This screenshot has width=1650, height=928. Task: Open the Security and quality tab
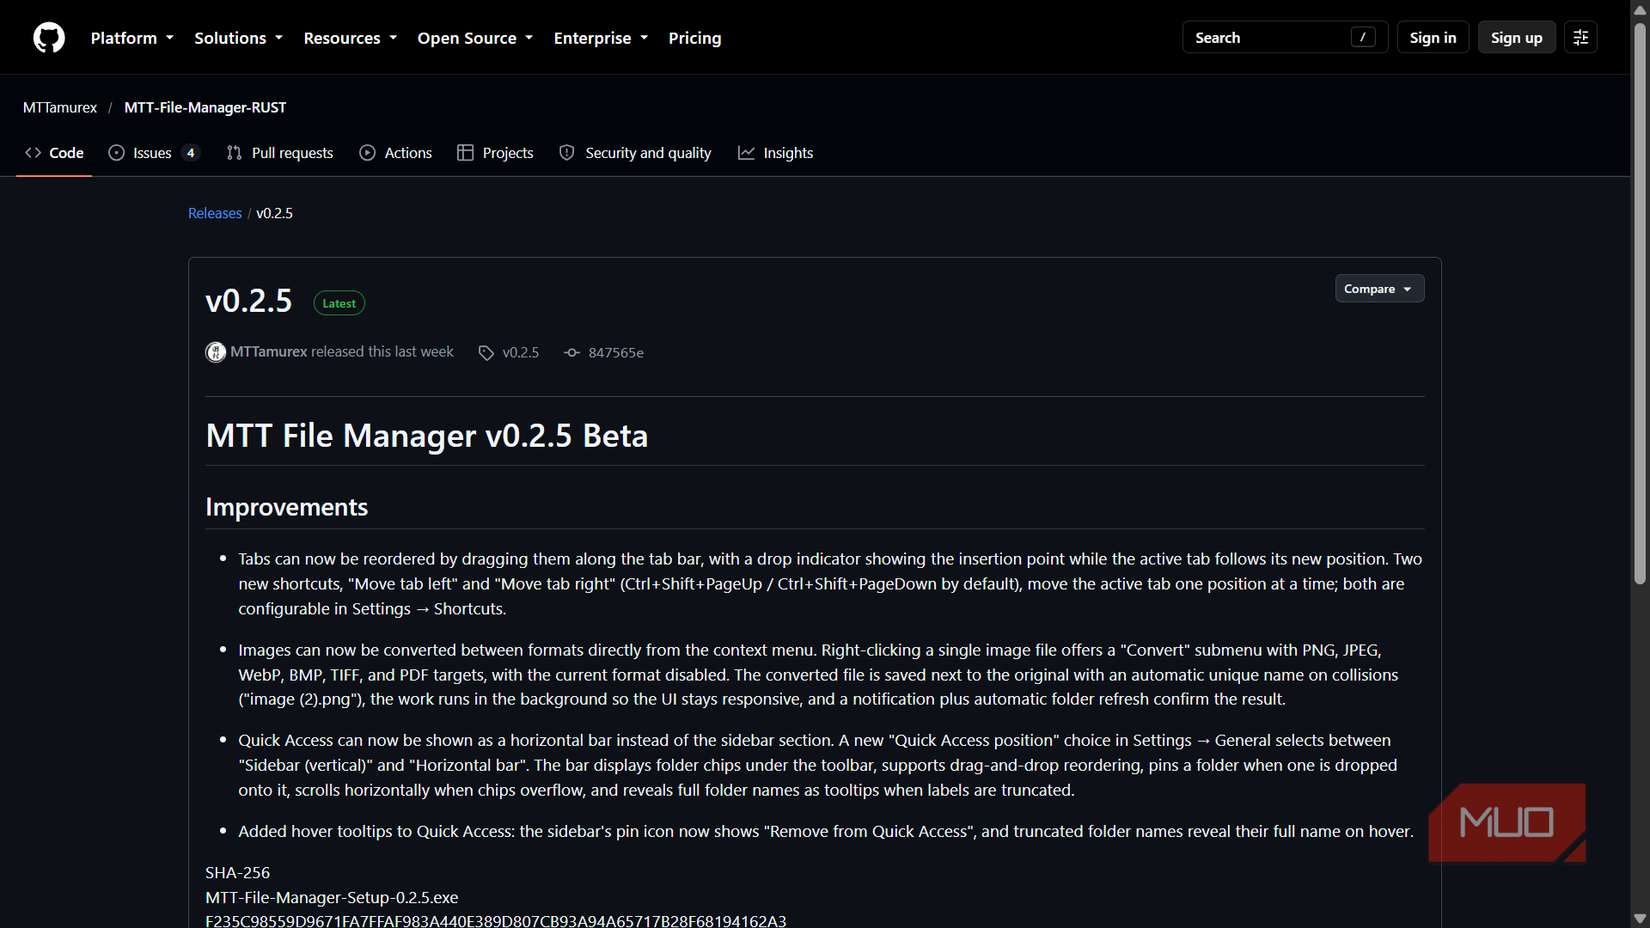coord(635,153)
